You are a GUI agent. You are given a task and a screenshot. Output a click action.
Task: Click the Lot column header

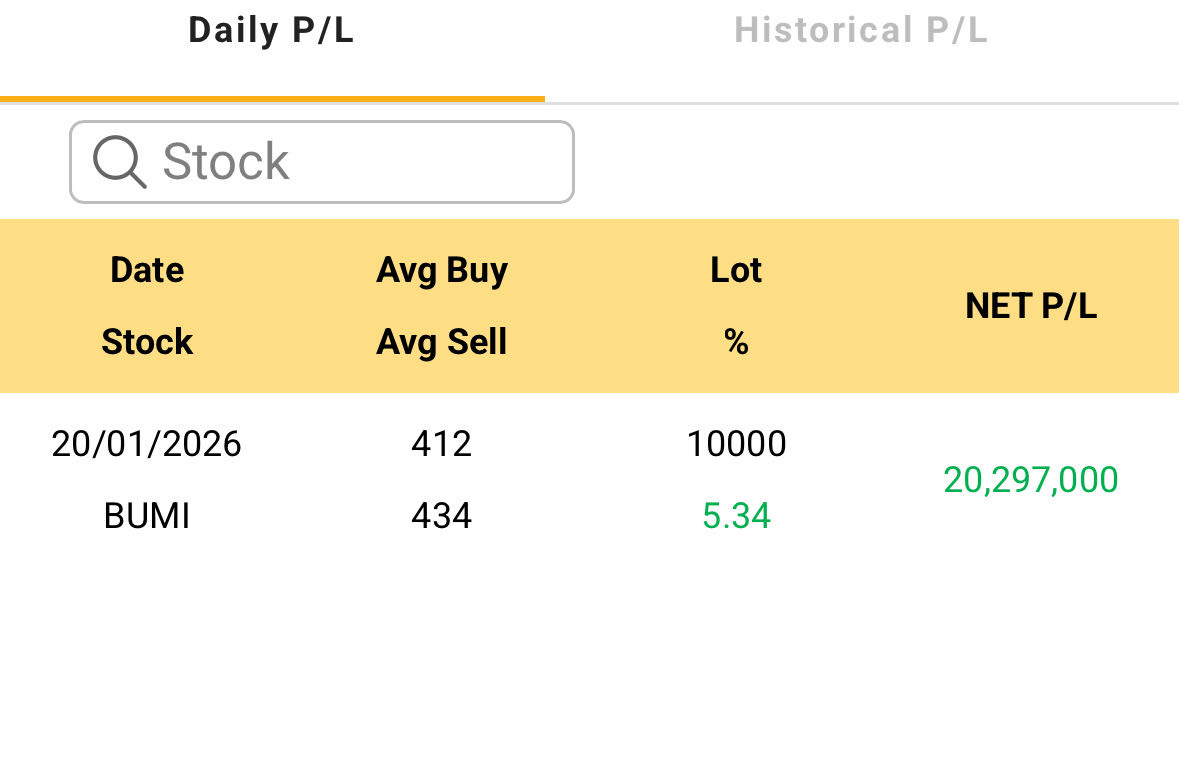(736, 270)
